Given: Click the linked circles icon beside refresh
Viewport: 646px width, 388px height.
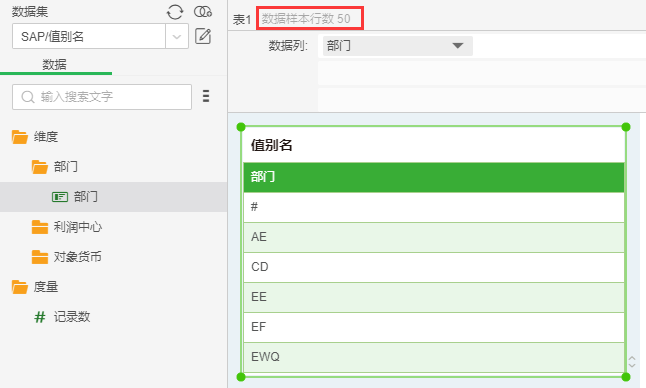Looking at the screenshot, I should pos(203,12).
